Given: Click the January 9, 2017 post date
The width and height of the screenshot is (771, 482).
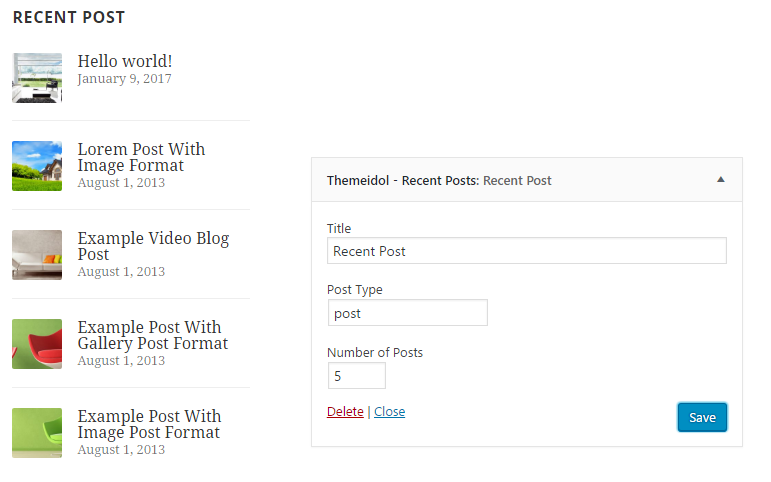Looking at the screenshot, I should (124, 79).
